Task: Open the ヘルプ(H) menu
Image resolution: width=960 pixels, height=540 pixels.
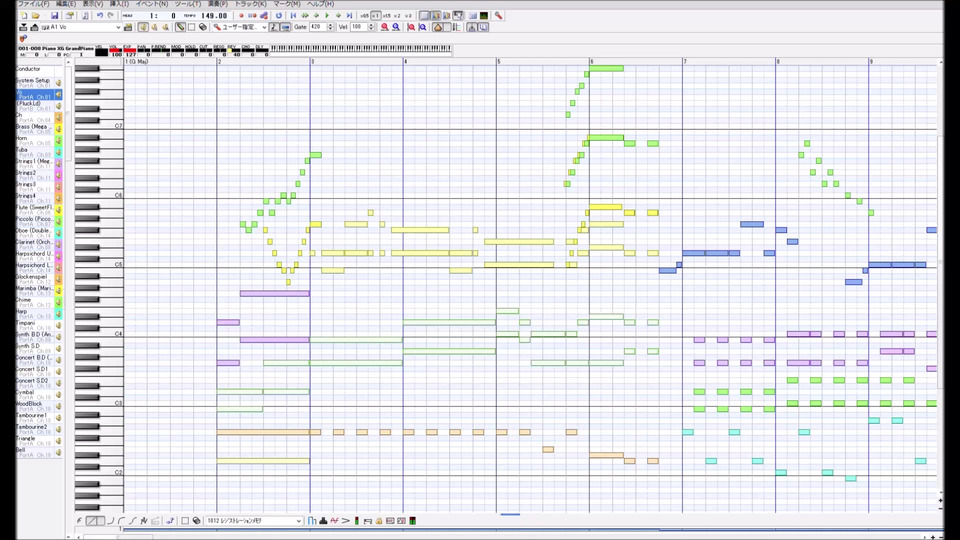Action: pyautogui.click(x=320, y=4)
